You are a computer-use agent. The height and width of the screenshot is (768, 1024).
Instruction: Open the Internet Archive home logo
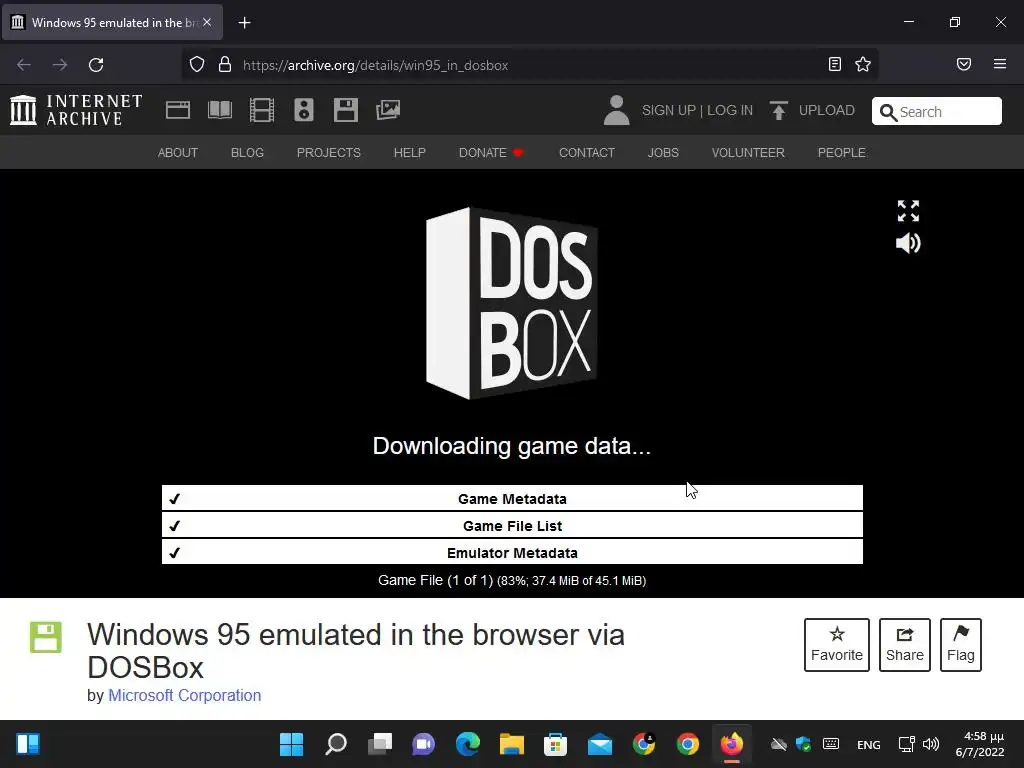tap(76, 110)
